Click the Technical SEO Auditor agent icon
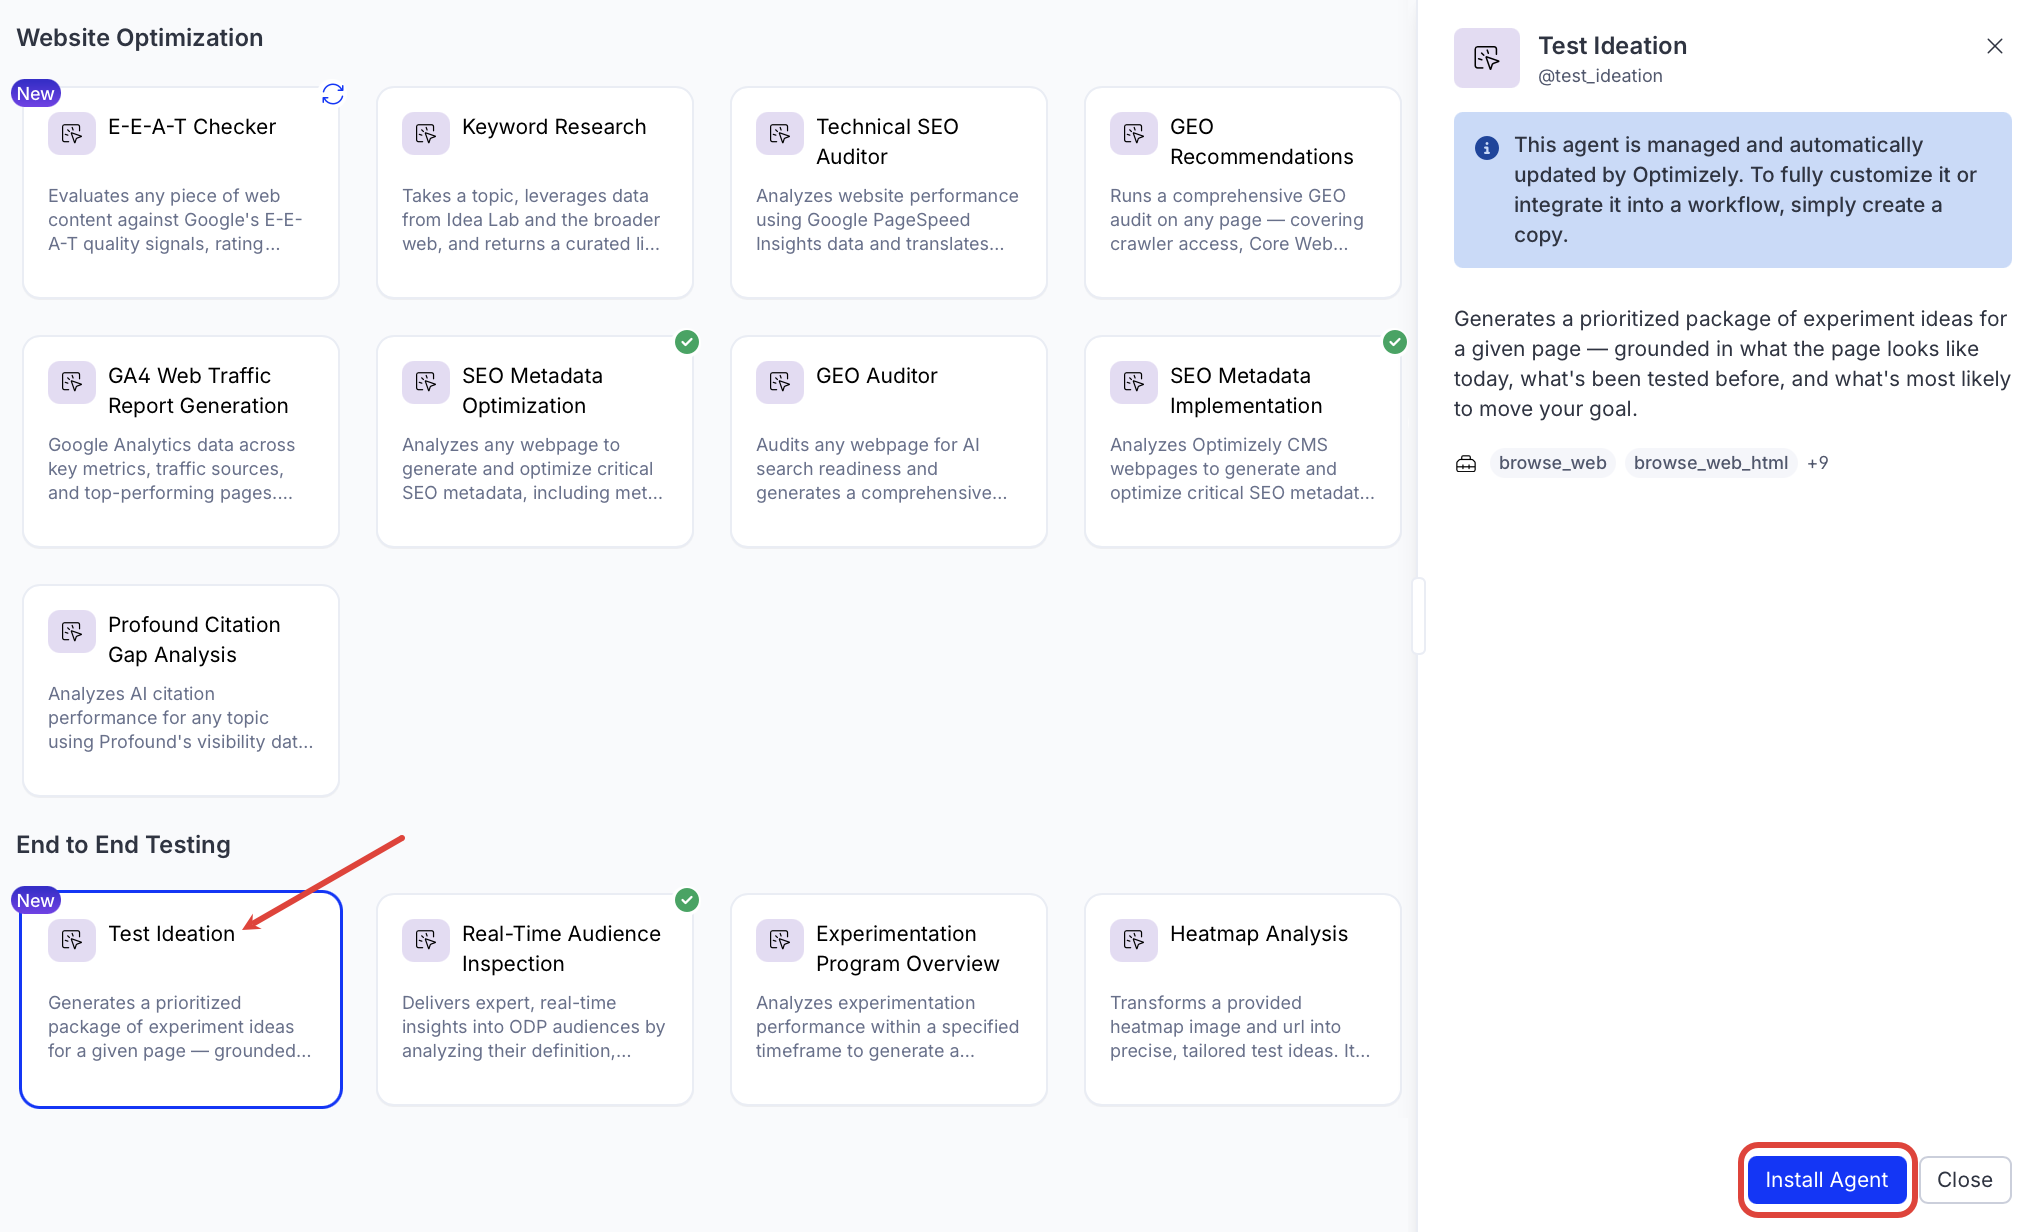 [779, 133]
